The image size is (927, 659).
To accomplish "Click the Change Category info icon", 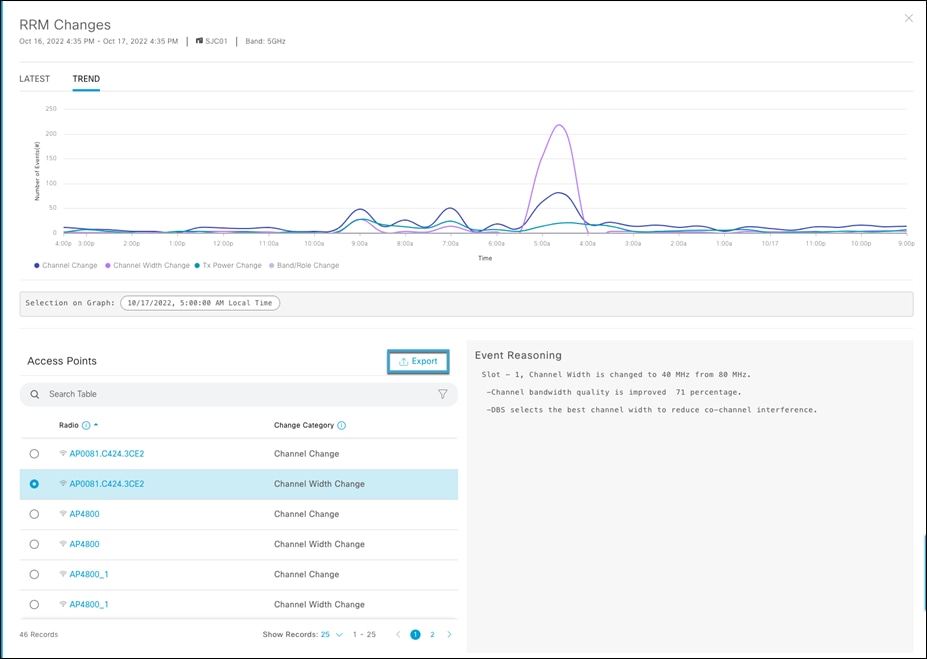I will [341, 426].
